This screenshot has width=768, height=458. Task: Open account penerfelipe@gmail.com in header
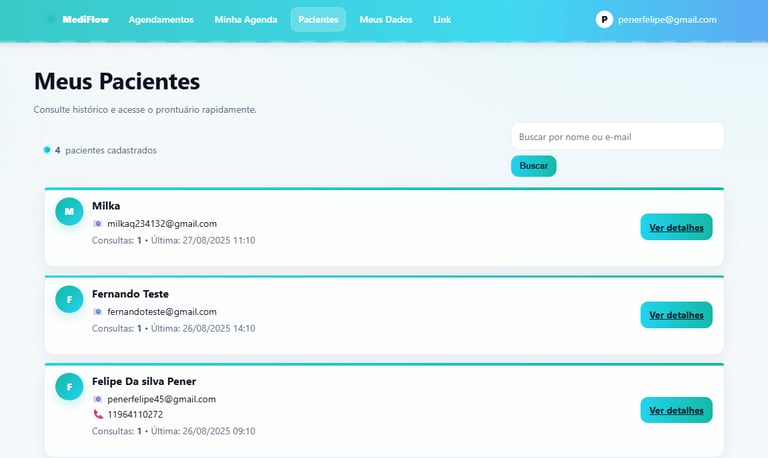tap(667, 20)
